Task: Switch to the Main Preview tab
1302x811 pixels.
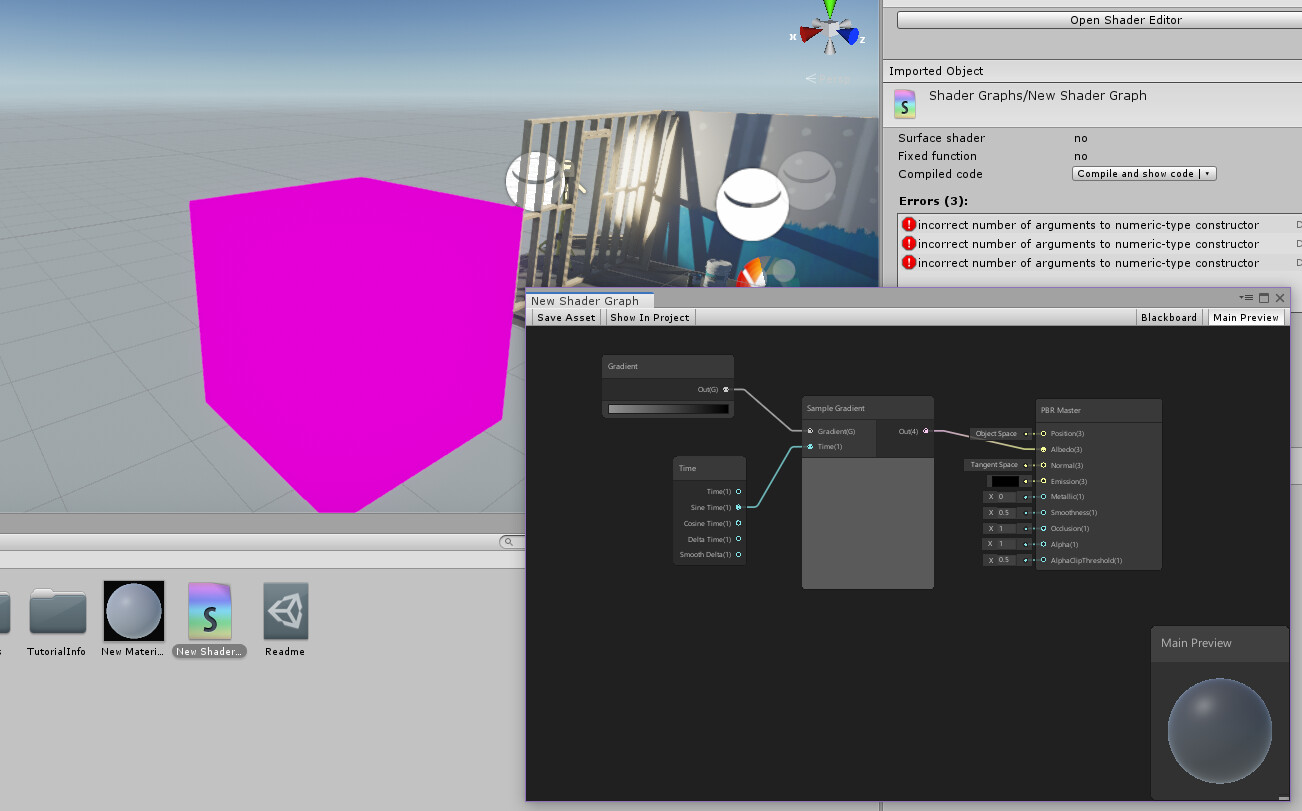Action: [1245, 317]
